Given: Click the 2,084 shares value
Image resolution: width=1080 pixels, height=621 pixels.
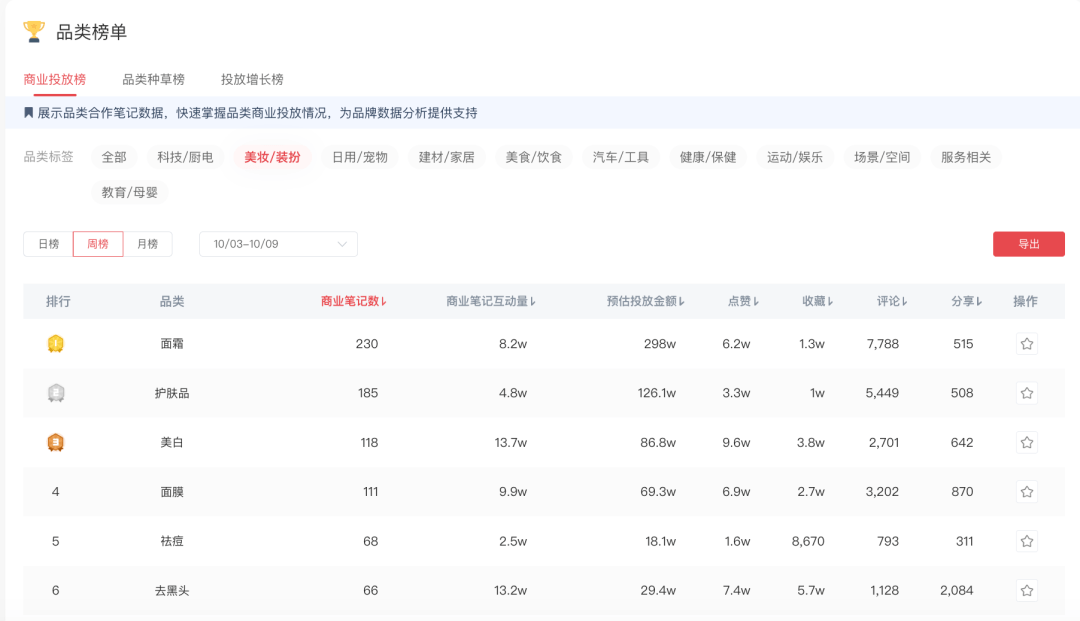Looking at the screenshot, I should point(957,590).
